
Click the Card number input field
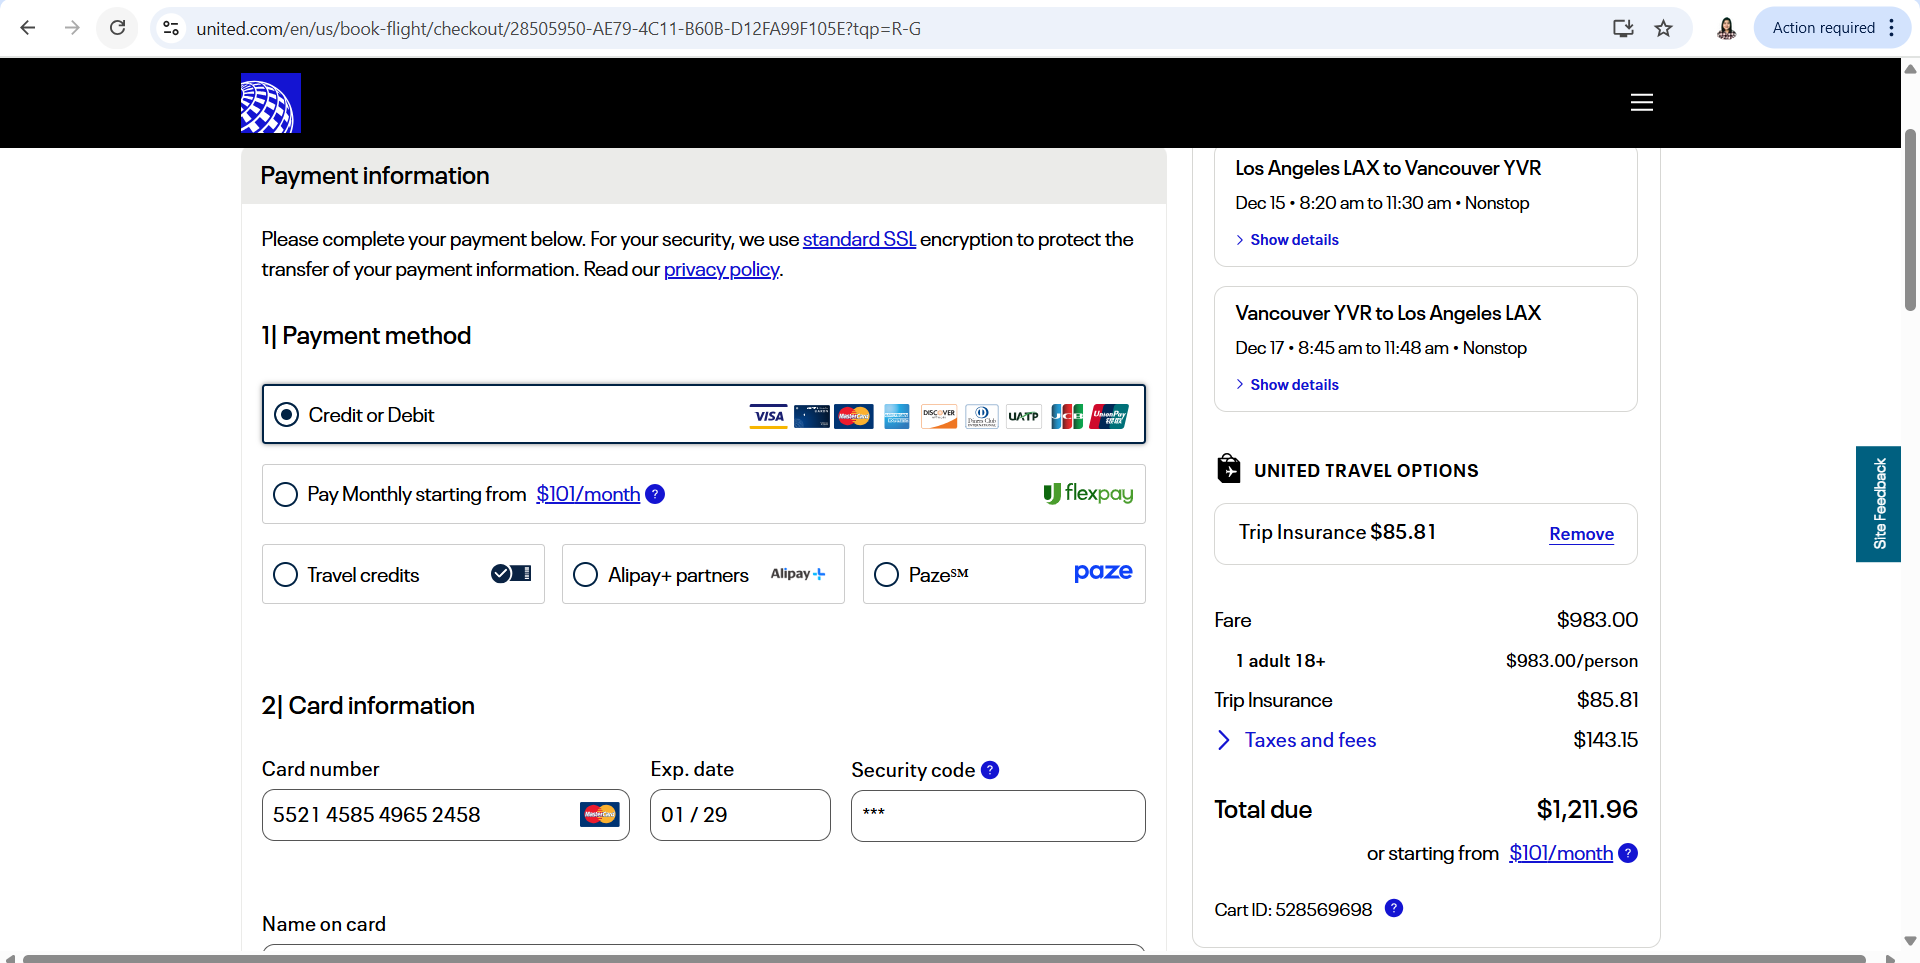coord(446,815)
